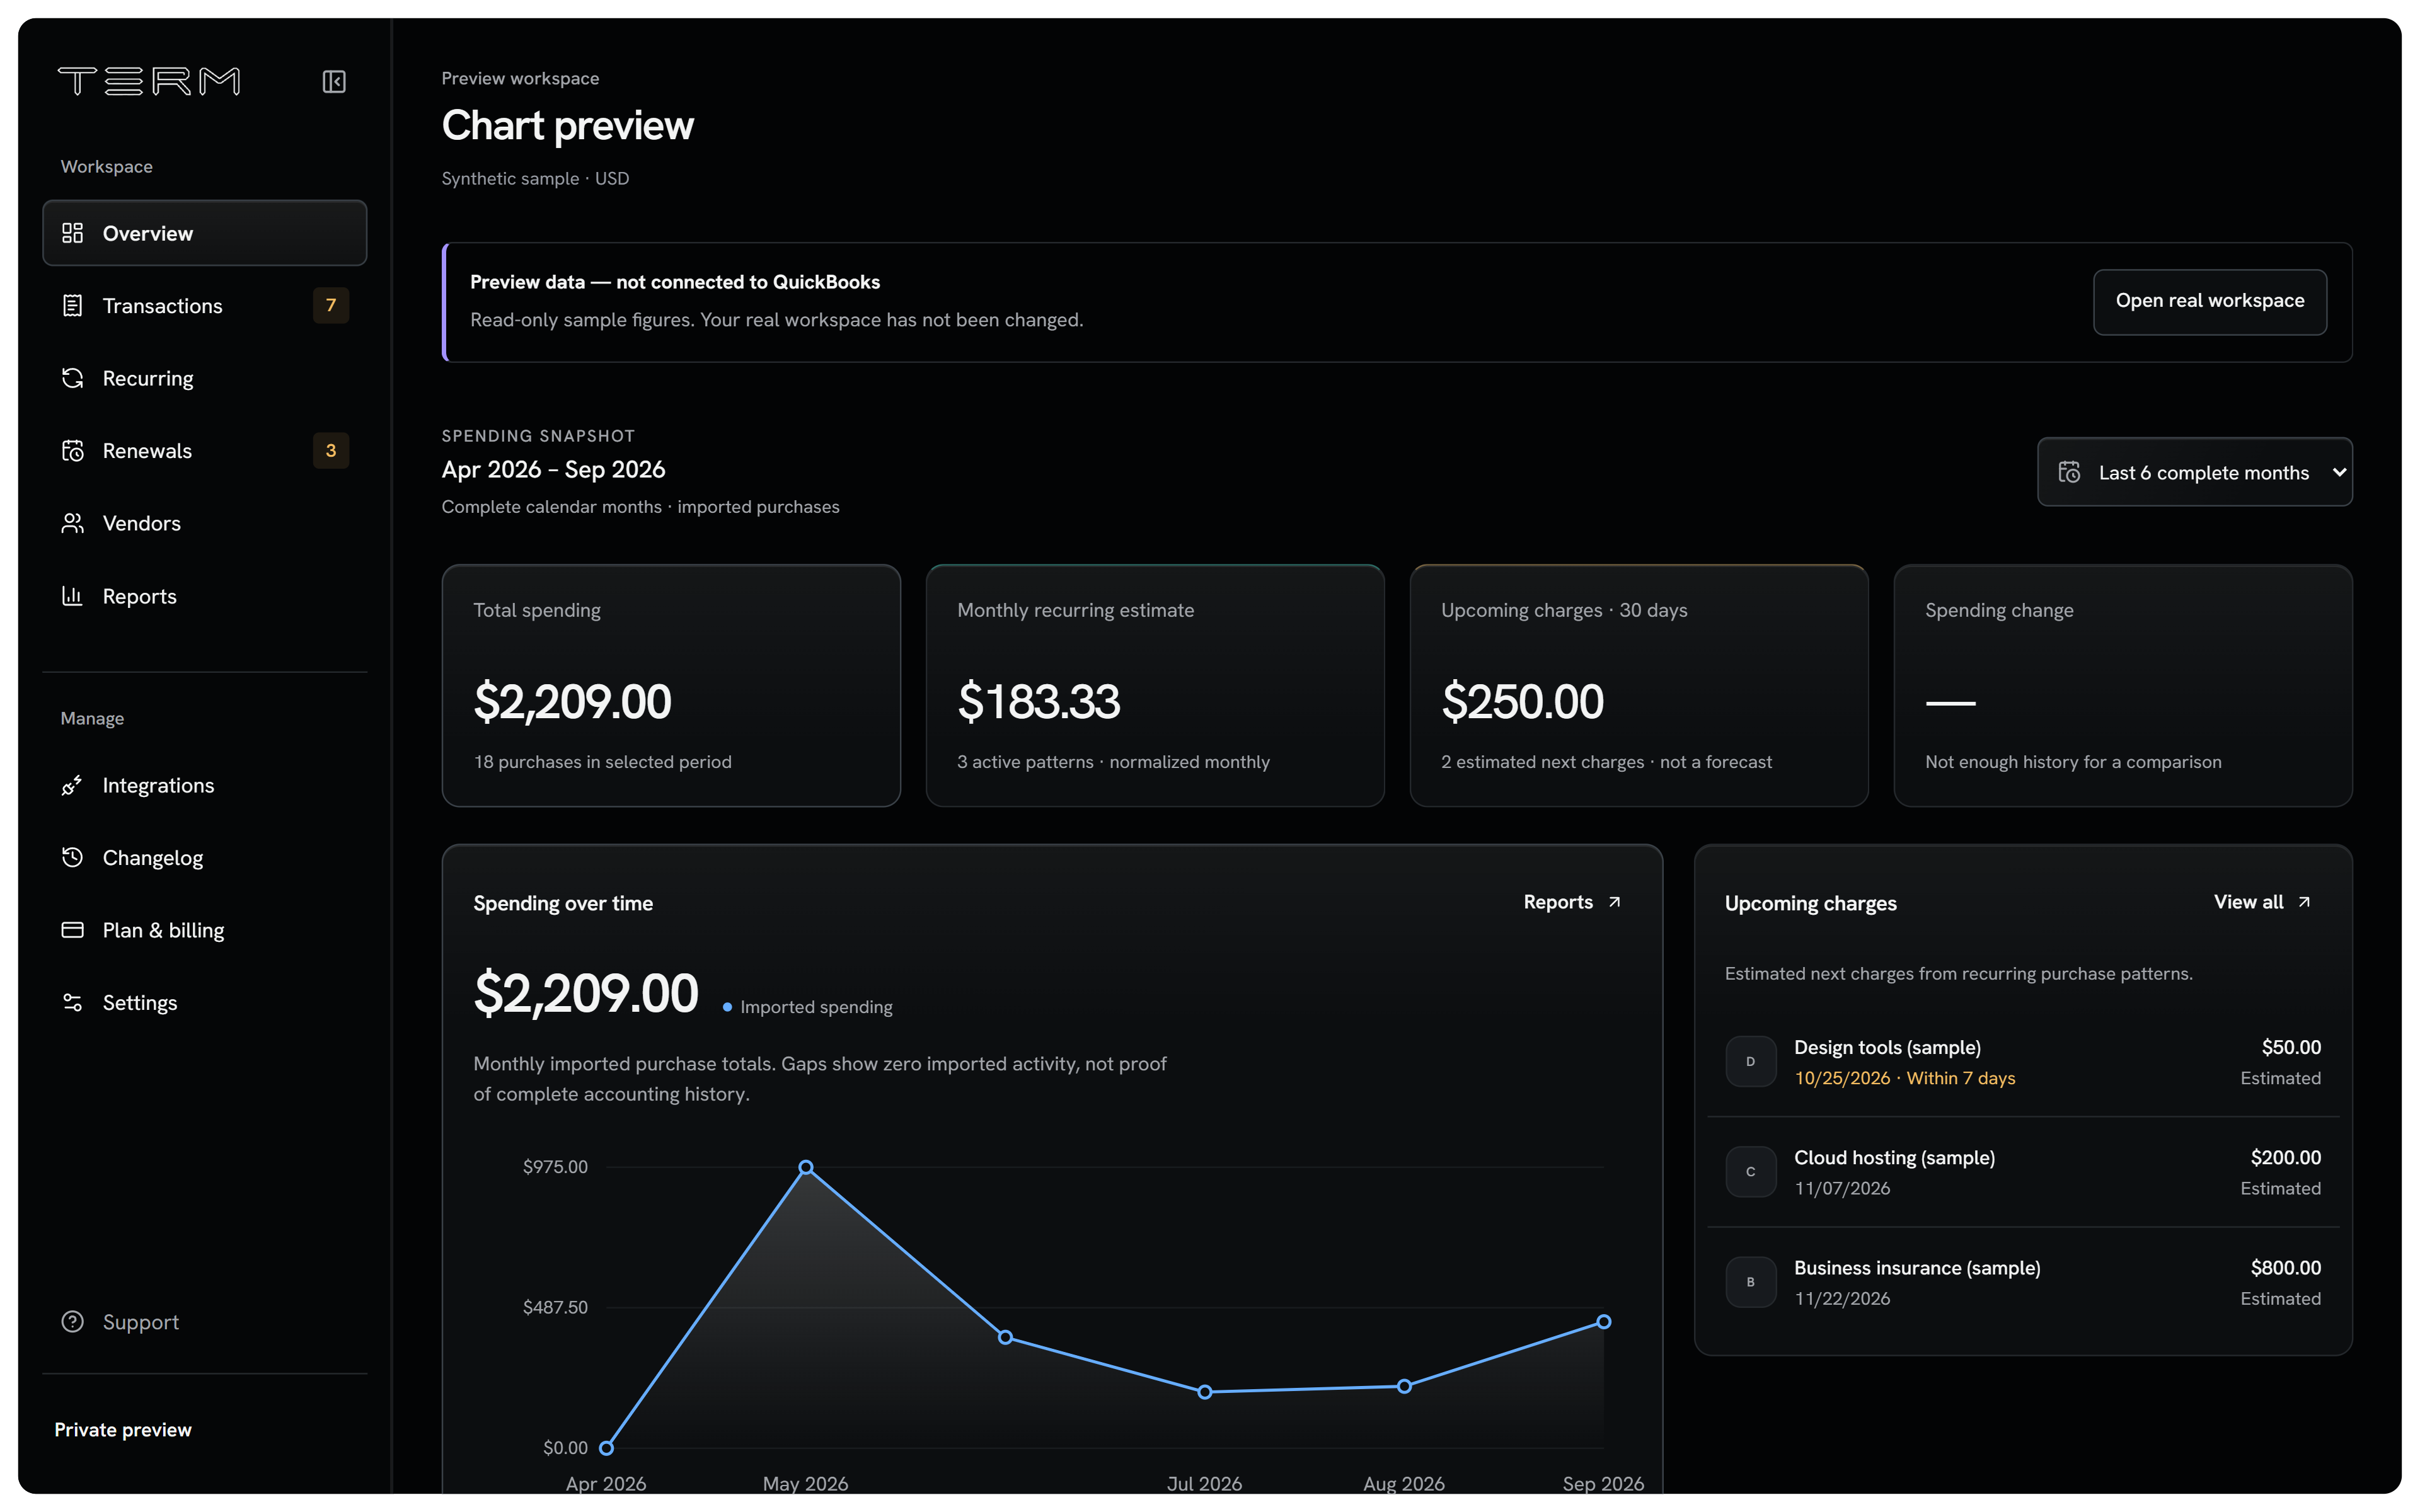Click the Reports bar-chart icon
Image resolution: width=2420 pixels, height=1512 pixels.
(72, 596)
